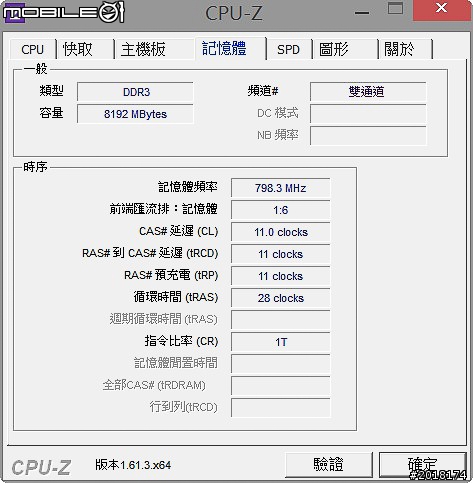Click the 1:6 FSB:DRAM ratio field

[281, 210]
